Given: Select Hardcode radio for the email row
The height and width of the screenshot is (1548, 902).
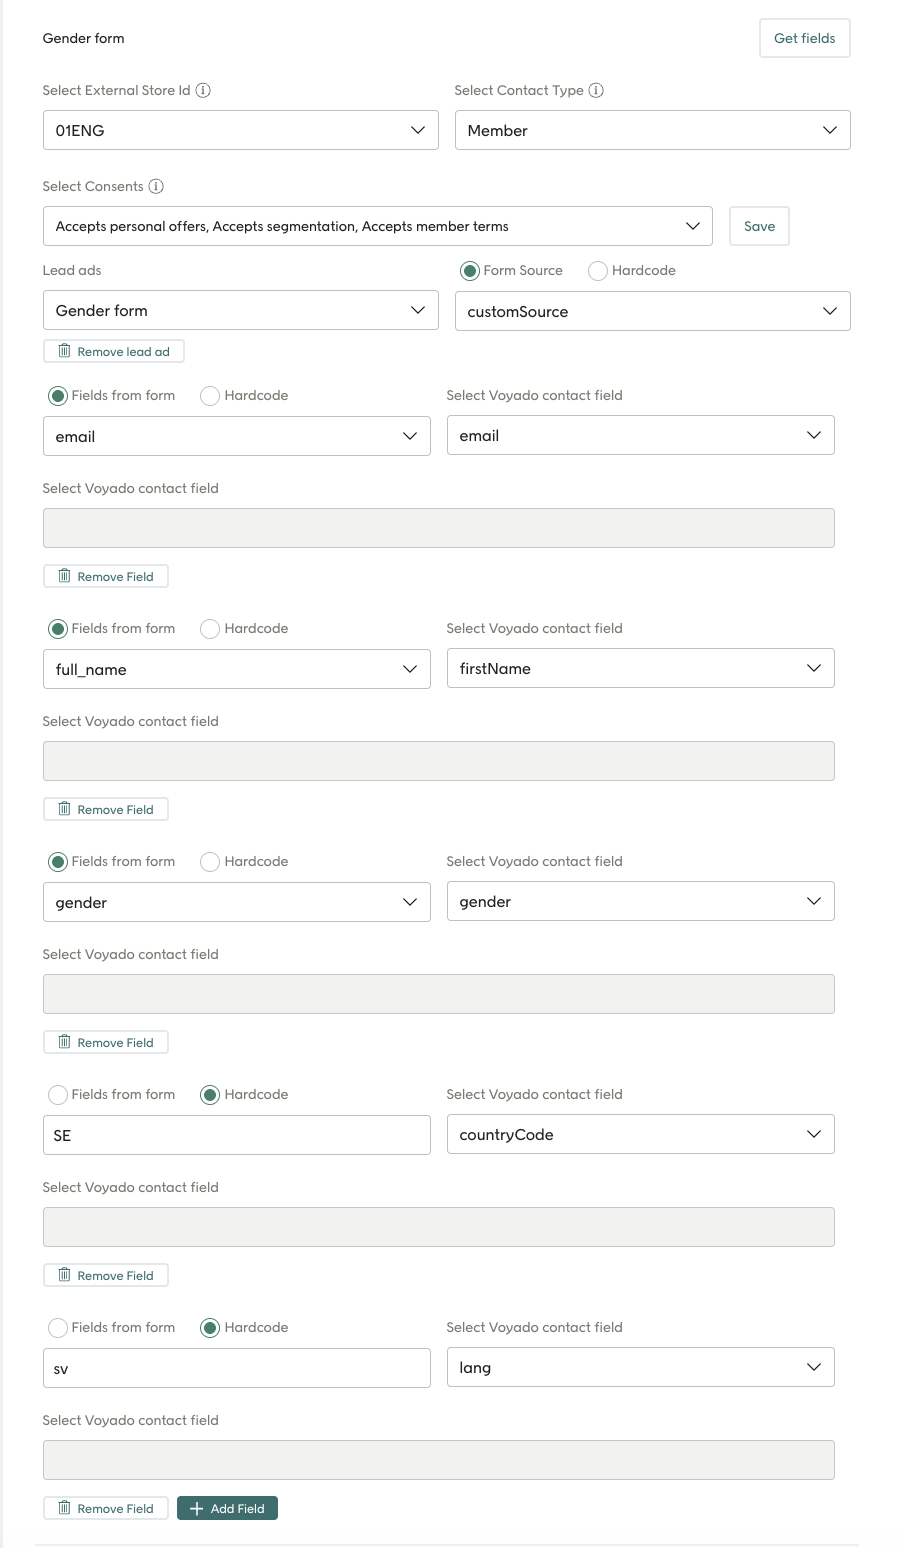Looking at the screenshot, I should click(x=210, y=396).
